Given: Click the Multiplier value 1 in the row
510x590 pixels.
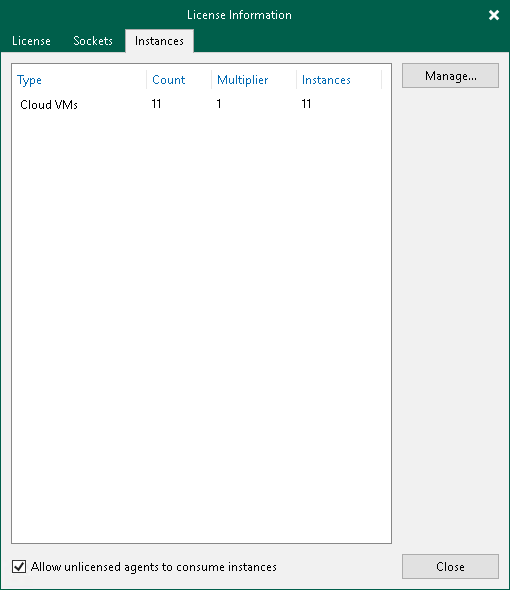Looking at the screenshot, I should tap(219, 104).
